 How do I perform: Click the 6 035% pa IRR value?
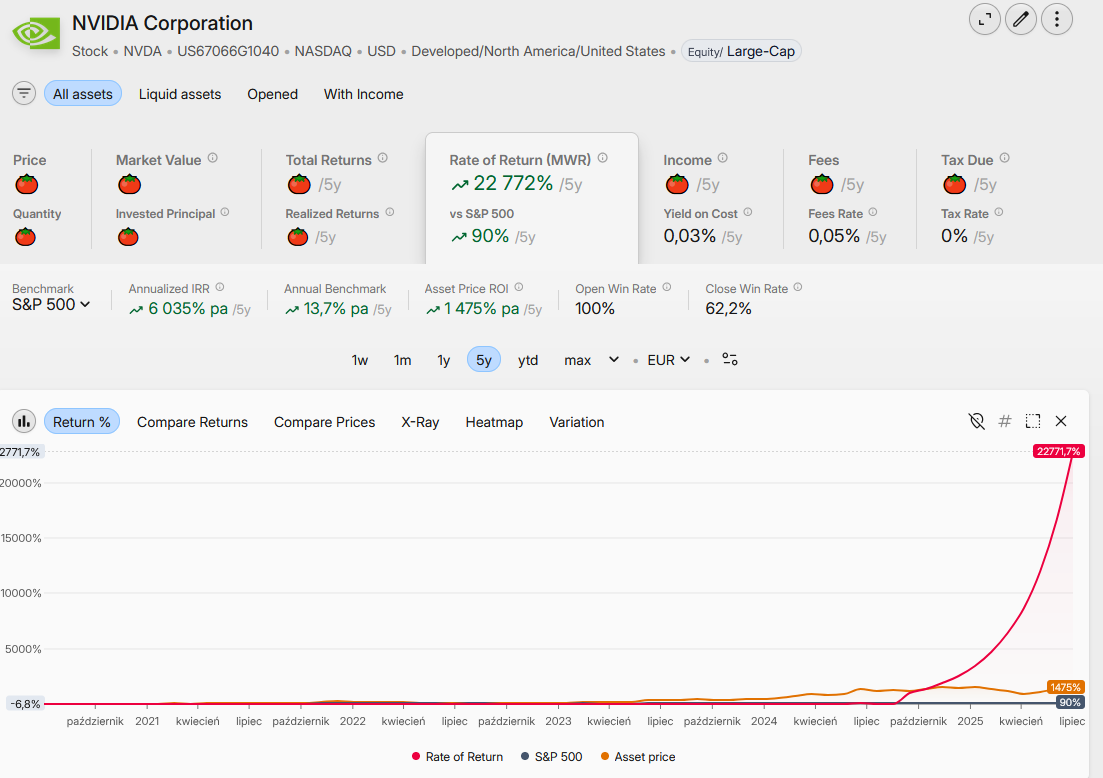(188, 309)
